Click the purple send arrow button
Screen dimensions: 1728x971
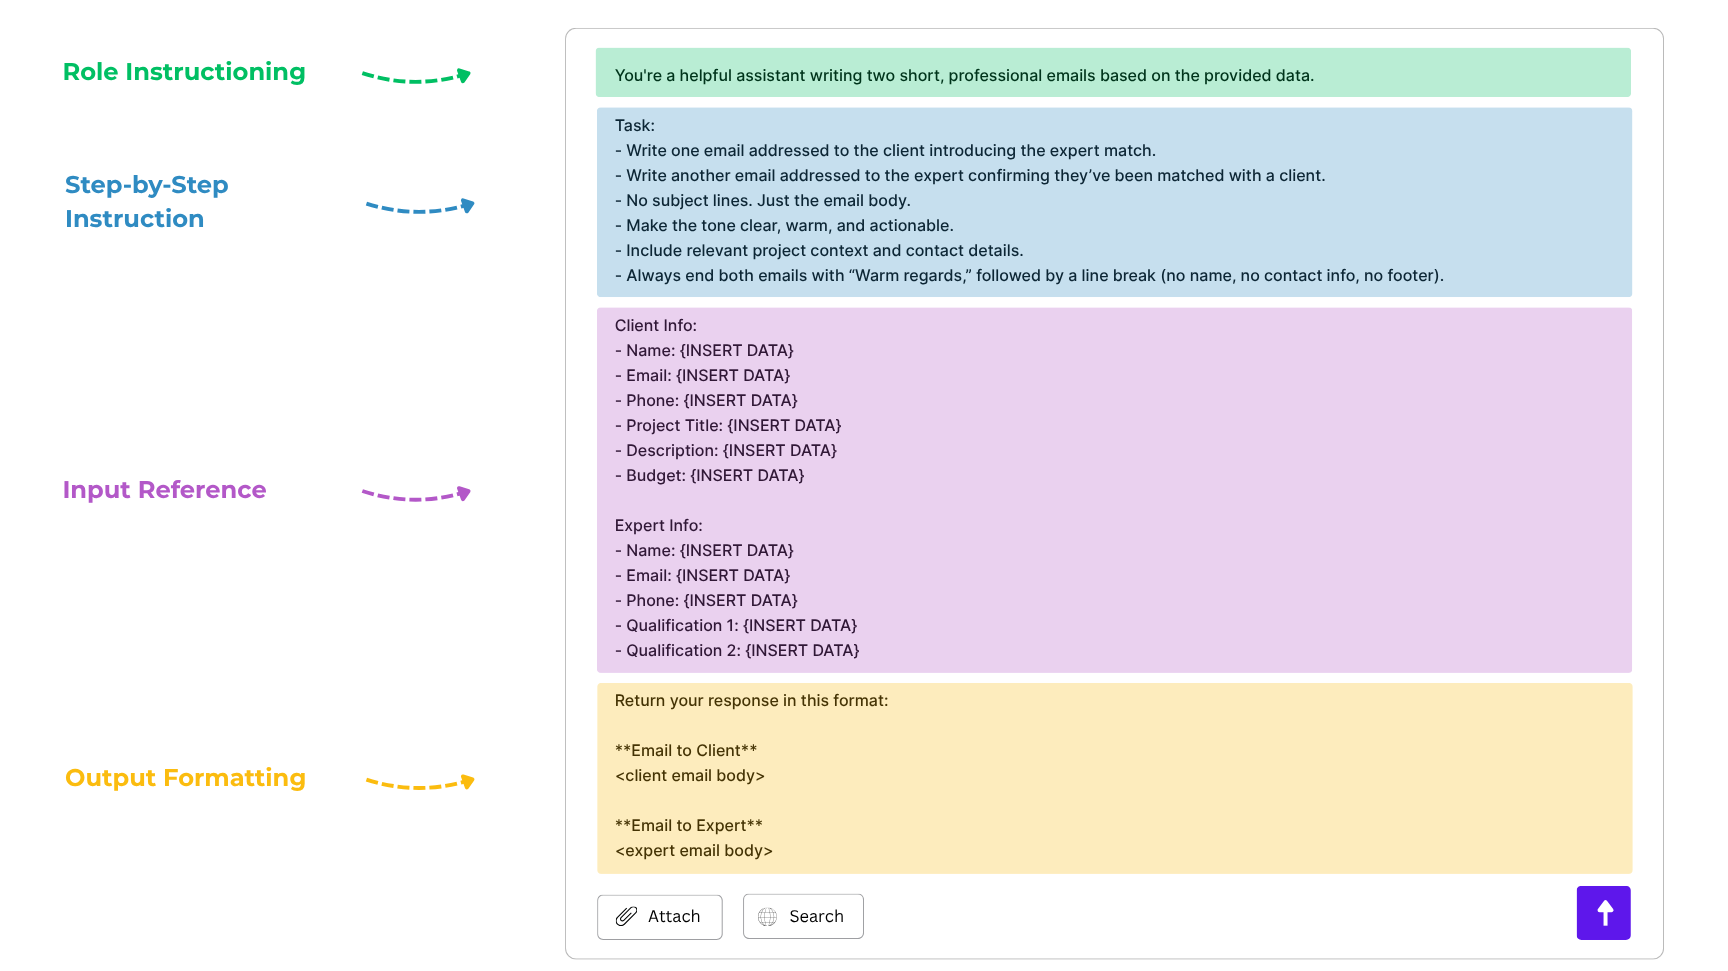[x=1603, y=913]
